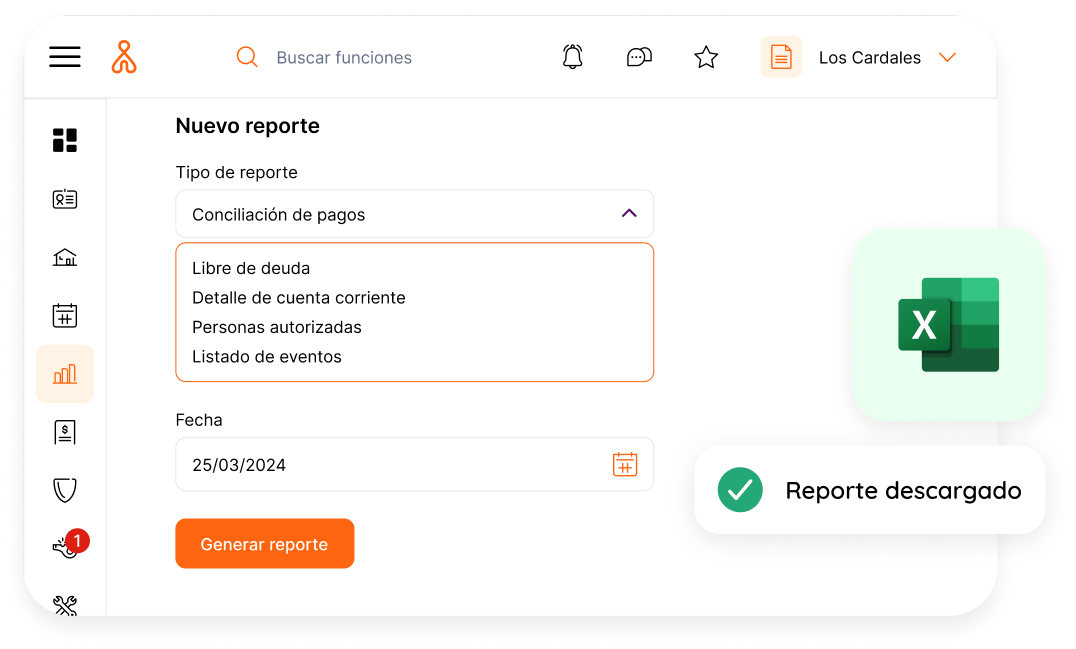Open the dashboard grid icon in sidebar
Viewport: 1076px width, 649px height.
65,140
